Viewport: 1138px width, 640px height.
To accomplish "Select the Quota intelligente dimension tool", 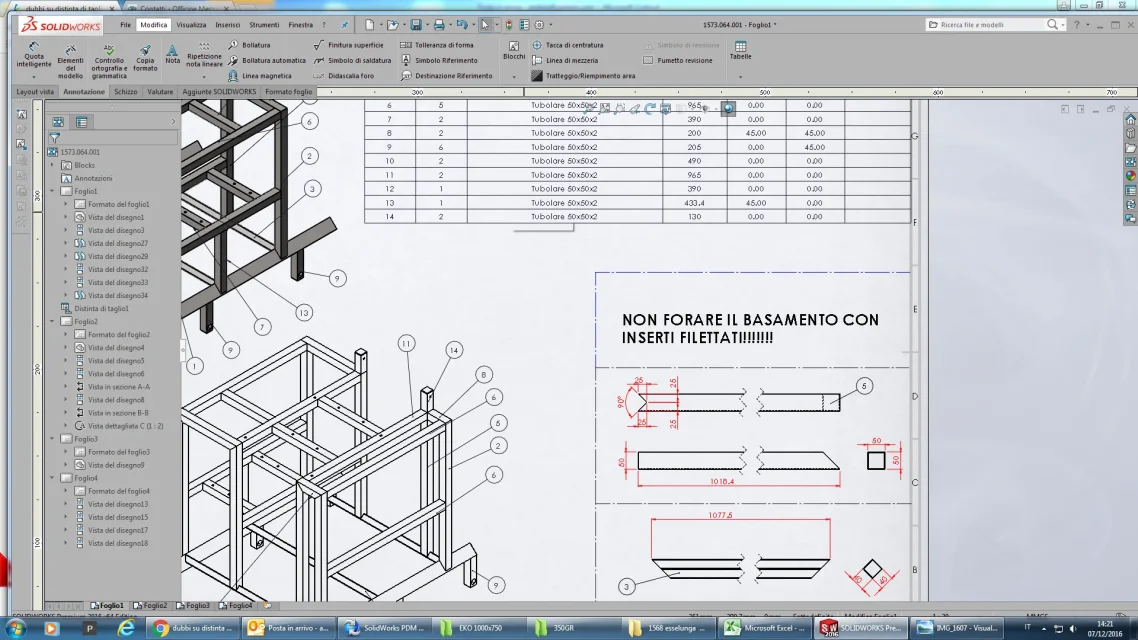I will tap(33, 55).
